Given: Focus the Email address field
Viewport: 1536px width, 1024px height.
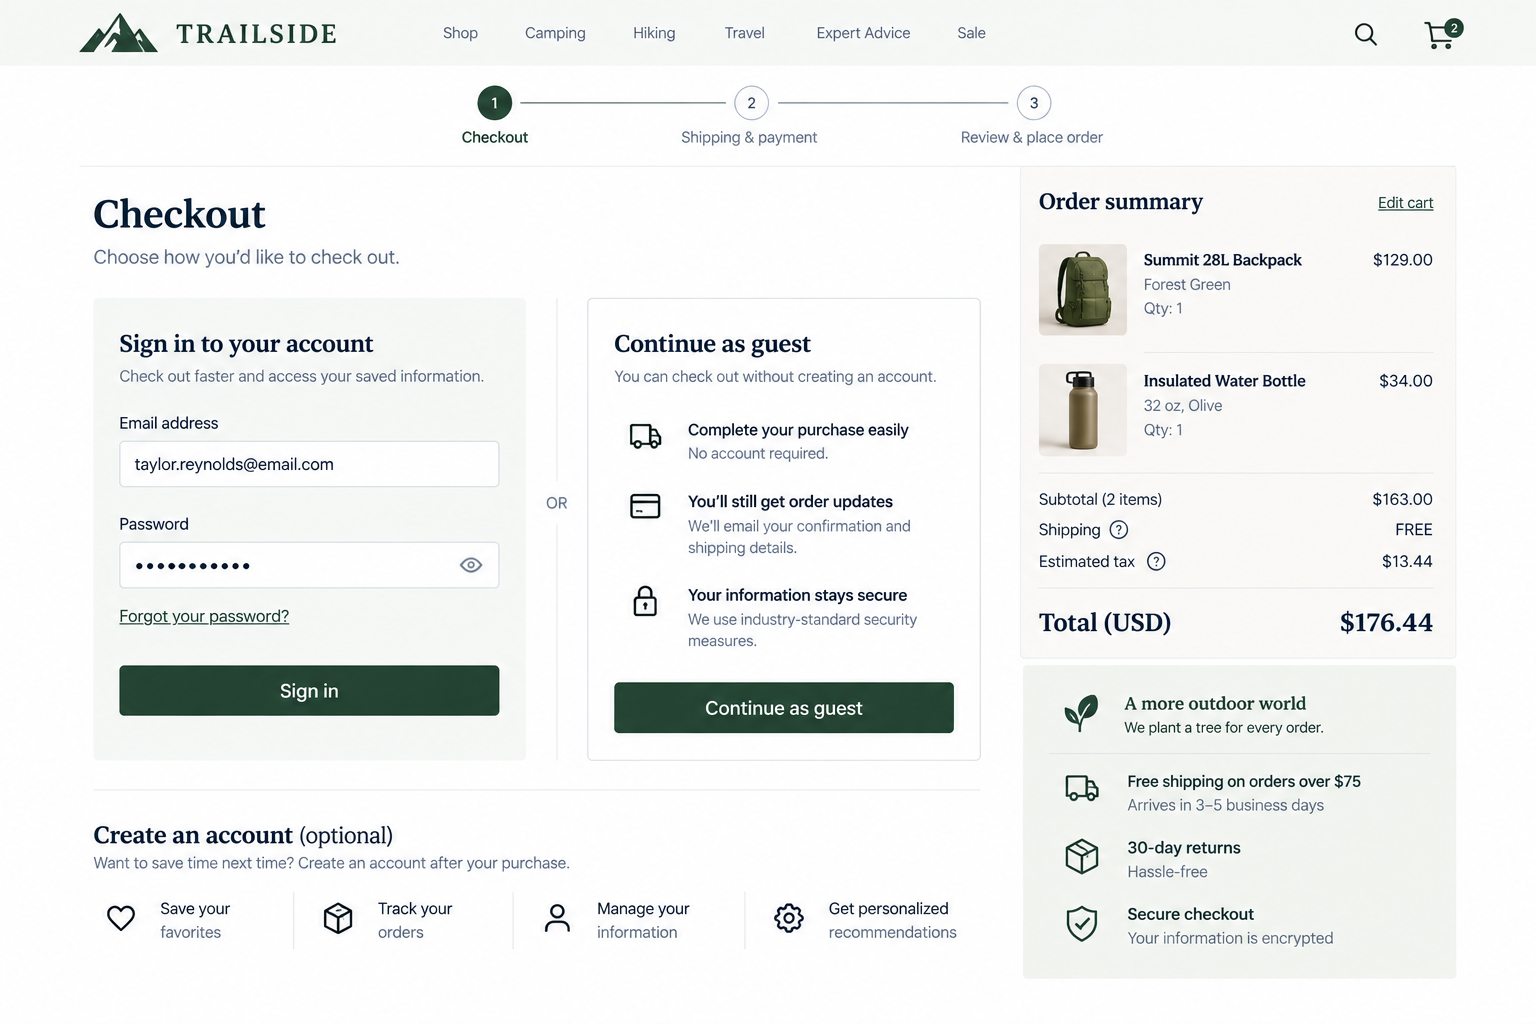Looking at the screenshot, I should click(x=309, y=464).
